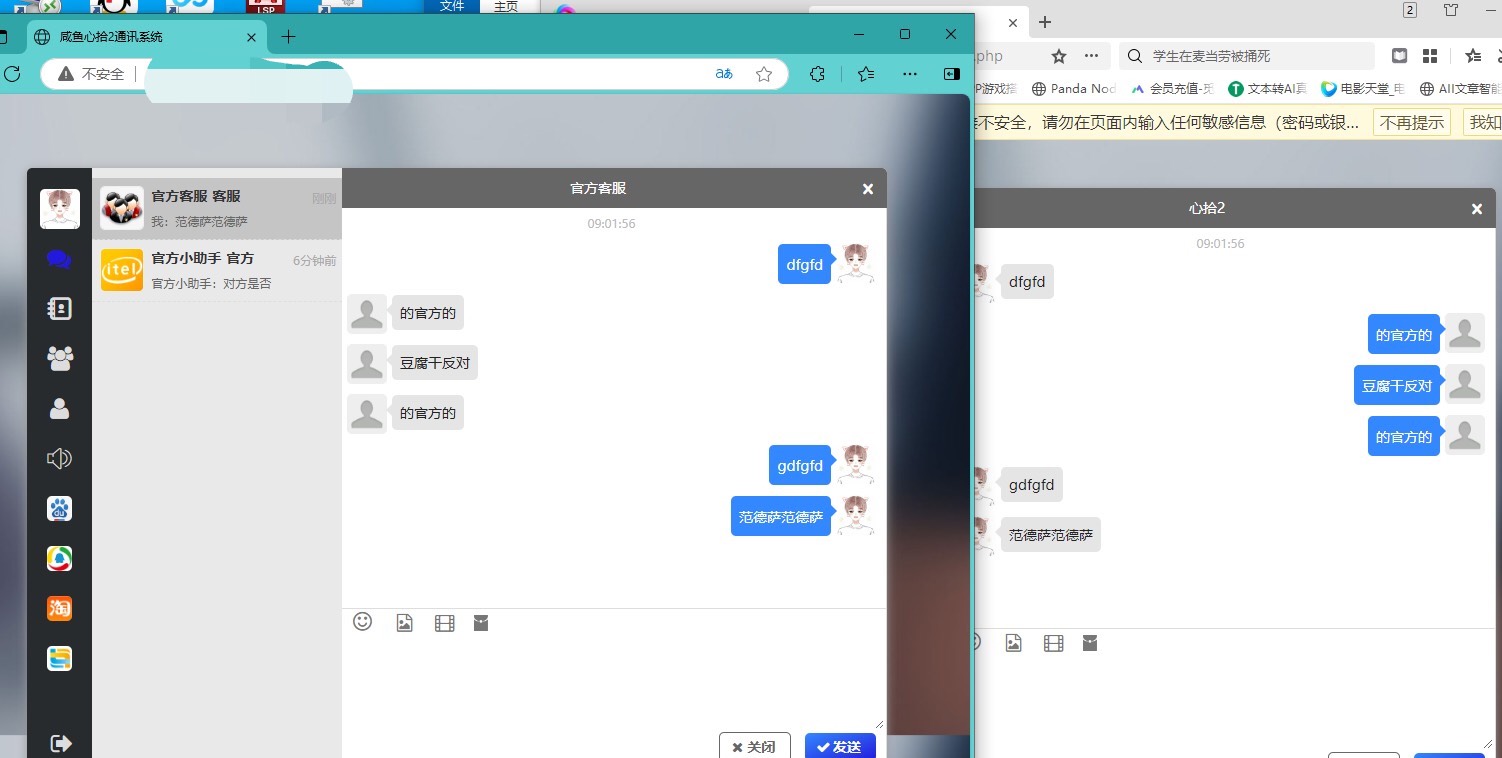The width and height of the screenshot is (1502, 758).
Task: Add page to favorites with star icon in front browser
Action: (x=764, y=74)
